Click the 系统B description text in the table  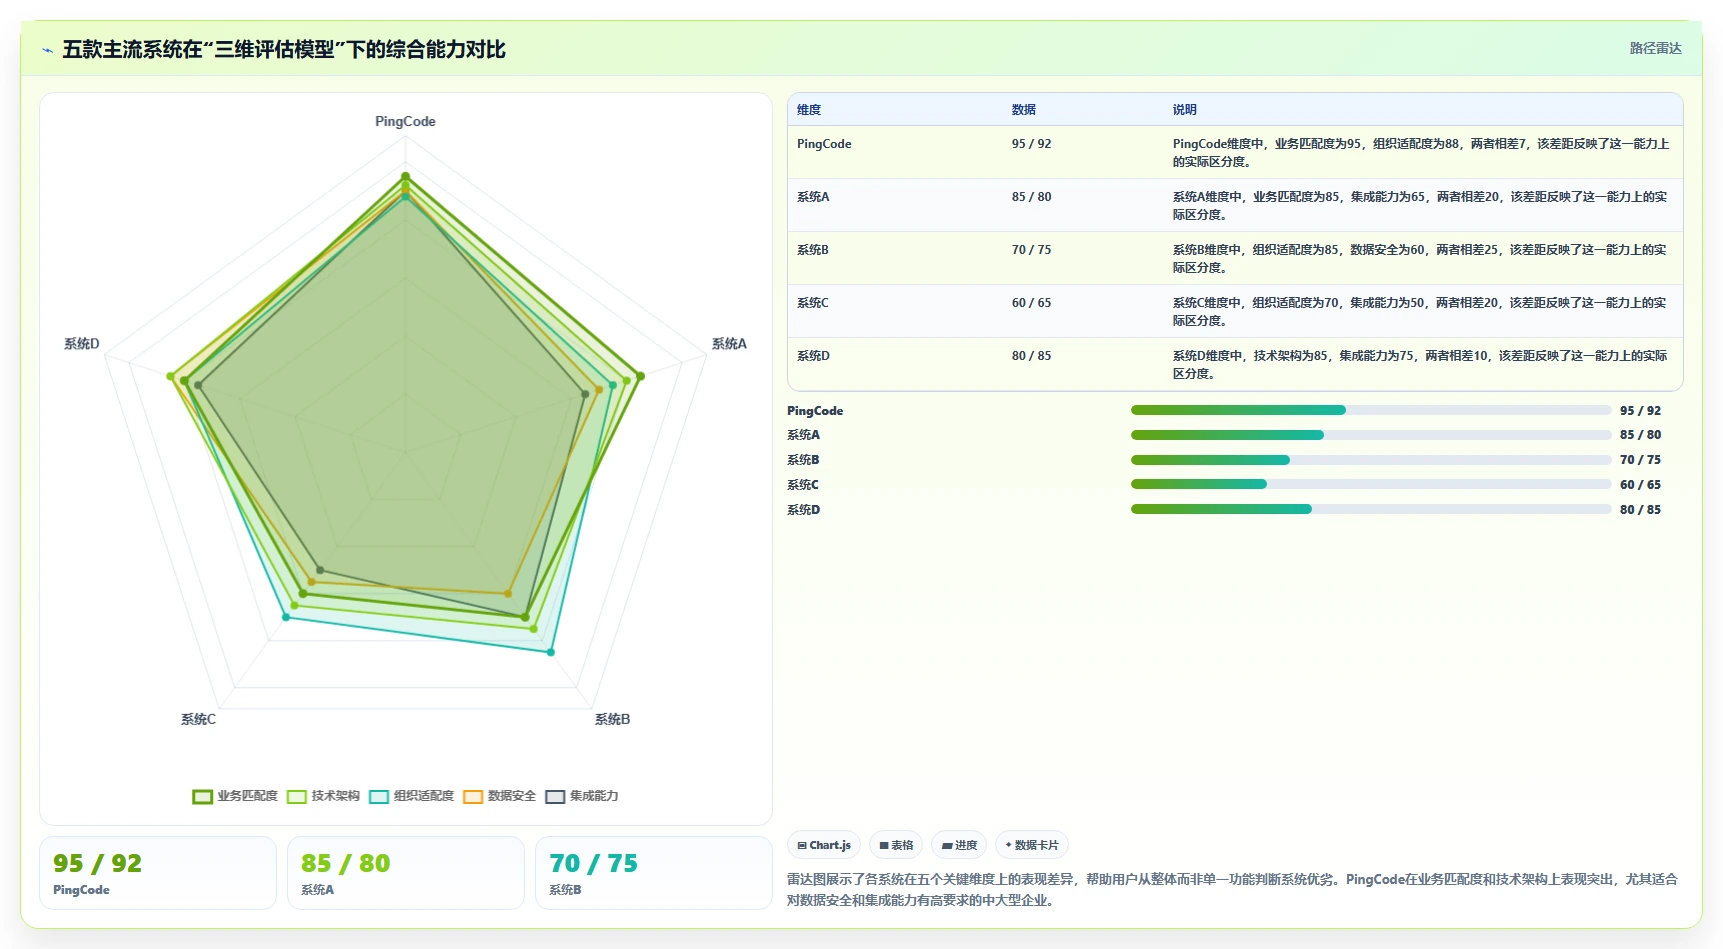(1420, 259)
